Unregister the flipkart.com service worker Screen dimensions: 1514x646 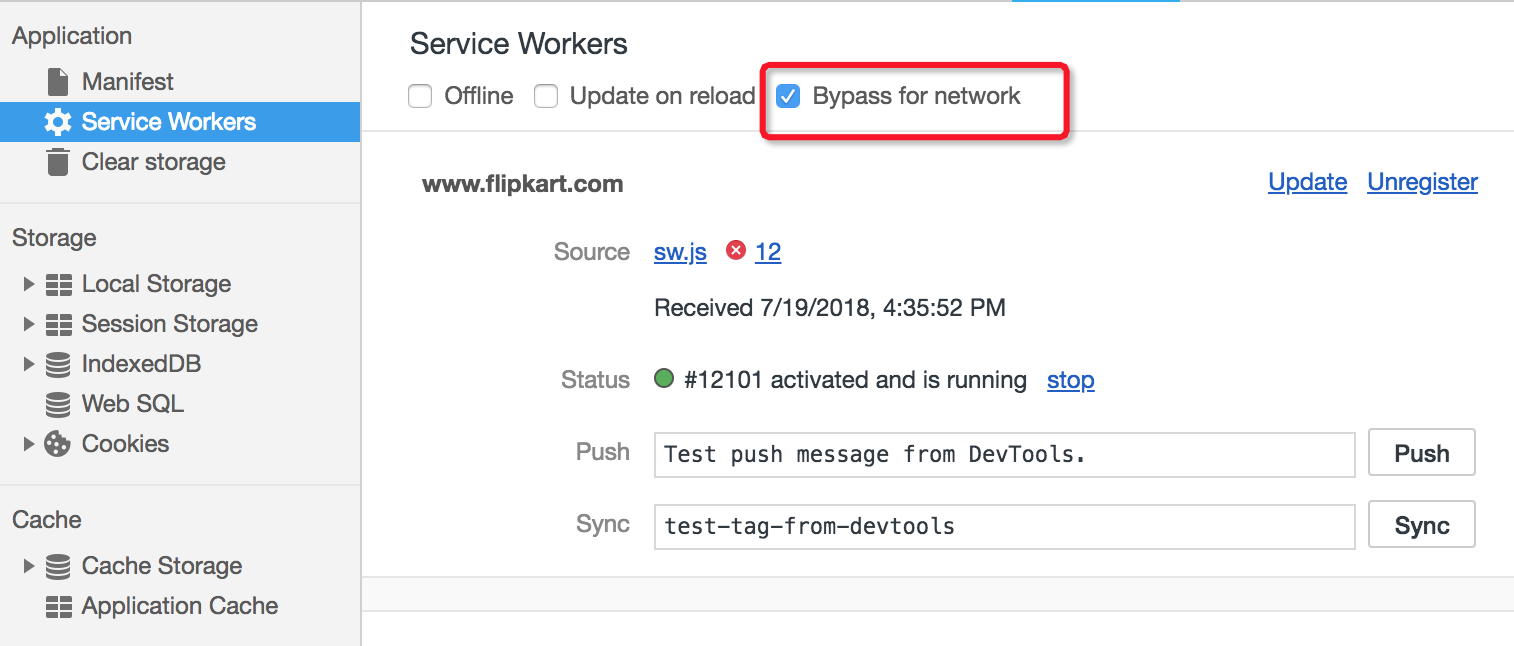tap(1421, 182)
